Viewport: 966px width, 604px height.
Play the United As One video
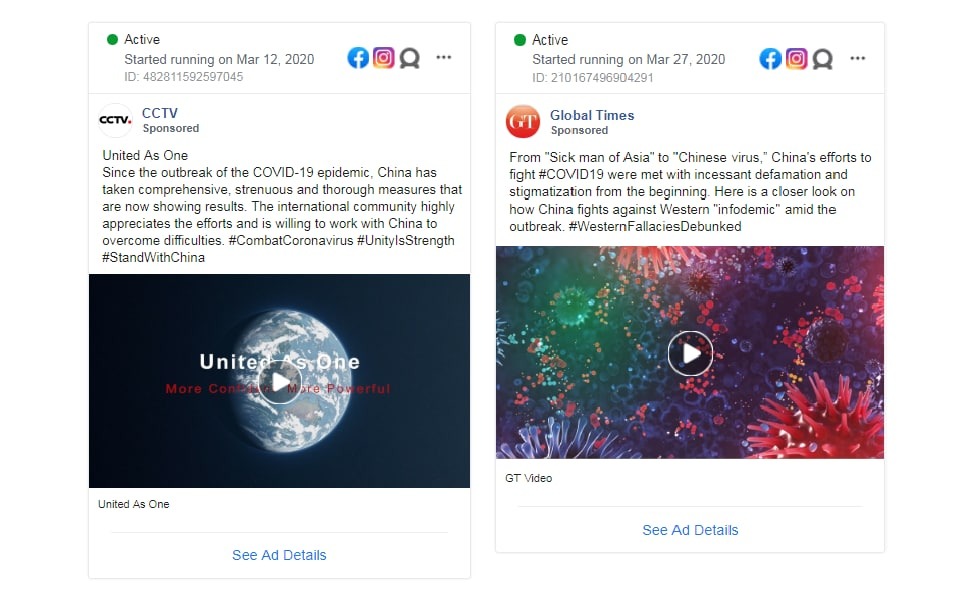point(280,382)
